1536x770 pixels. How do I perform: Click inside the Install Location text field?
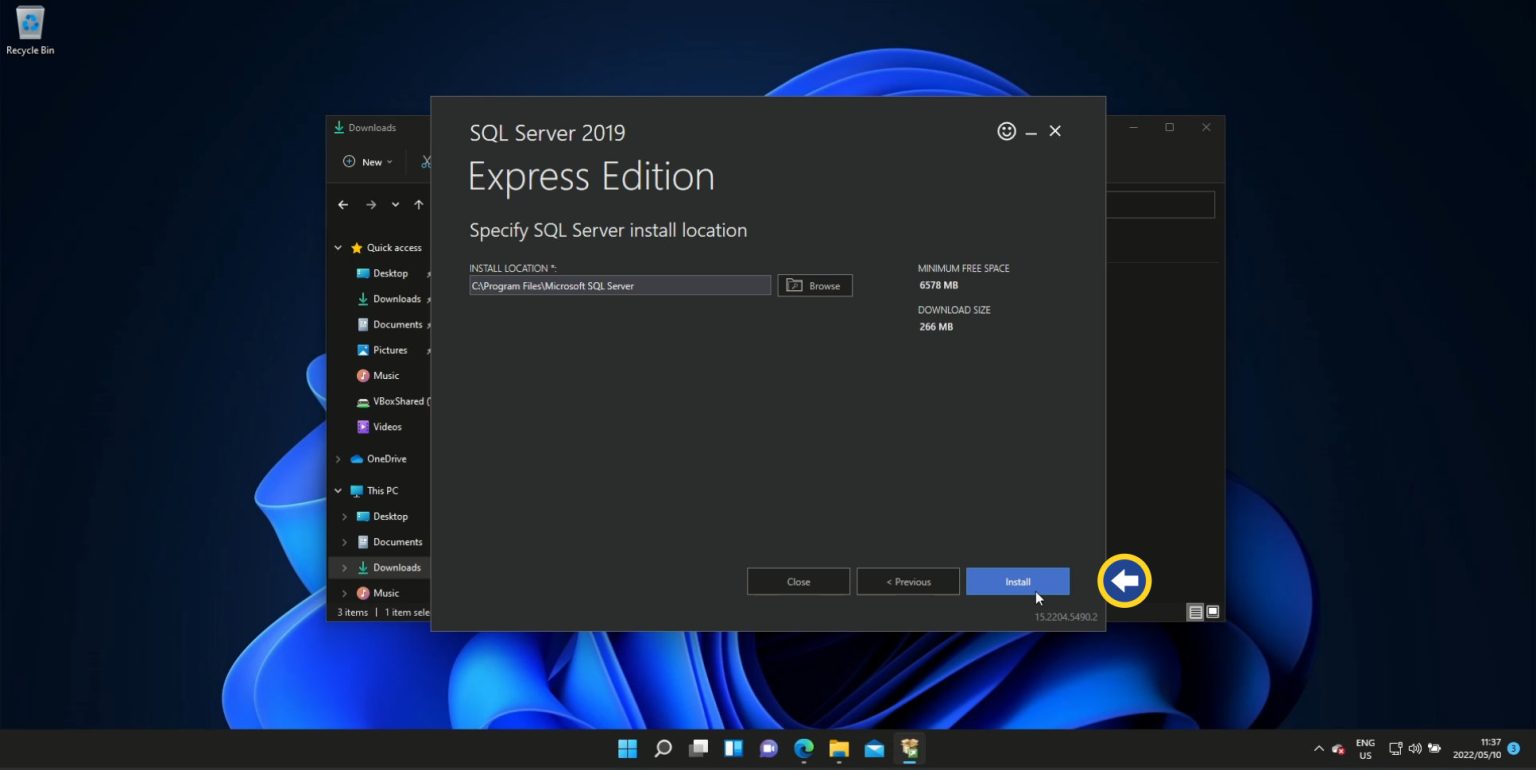point(619,285)
